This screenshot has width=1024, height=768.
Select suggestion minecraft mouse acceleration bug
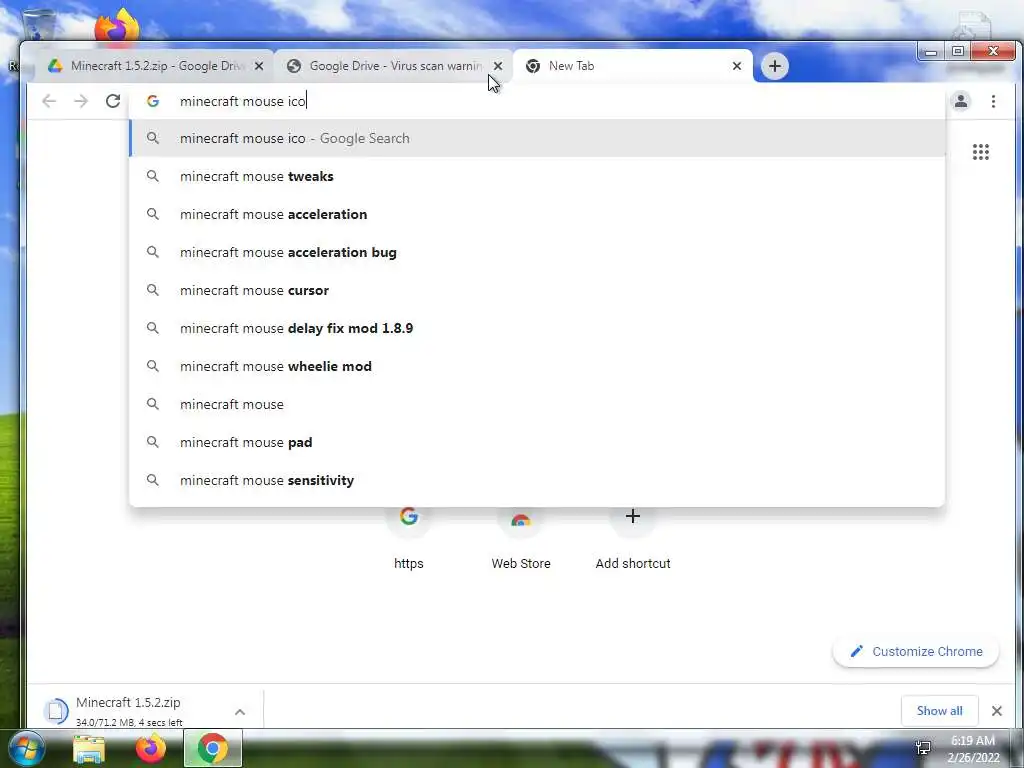click(x=537, y=252)
